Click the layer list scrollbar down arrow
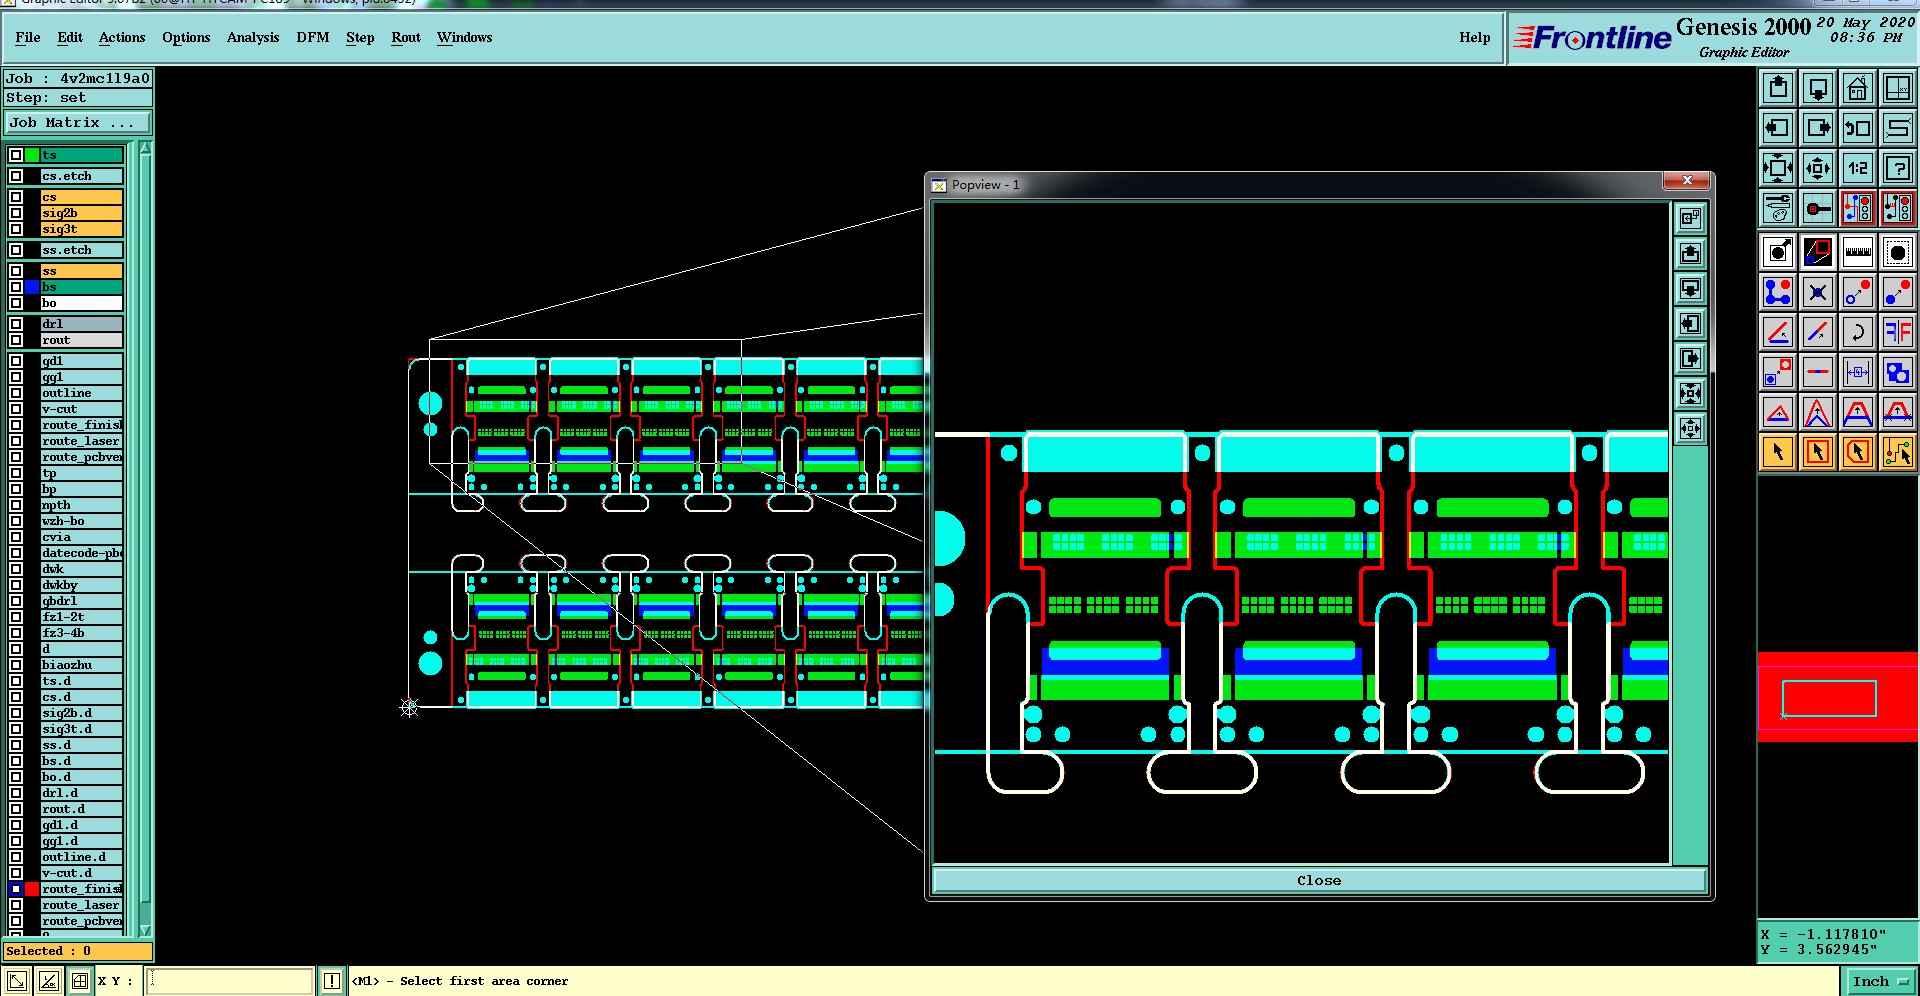This screenshot has height=996, width=1920. (145, 930)
